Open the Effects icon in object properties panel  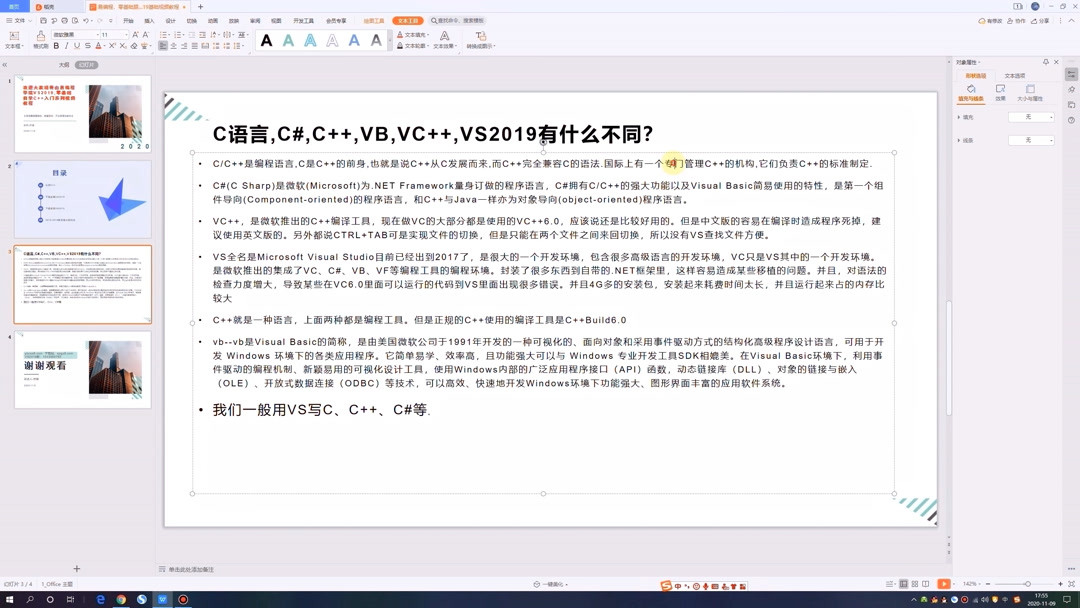(999, 90)
